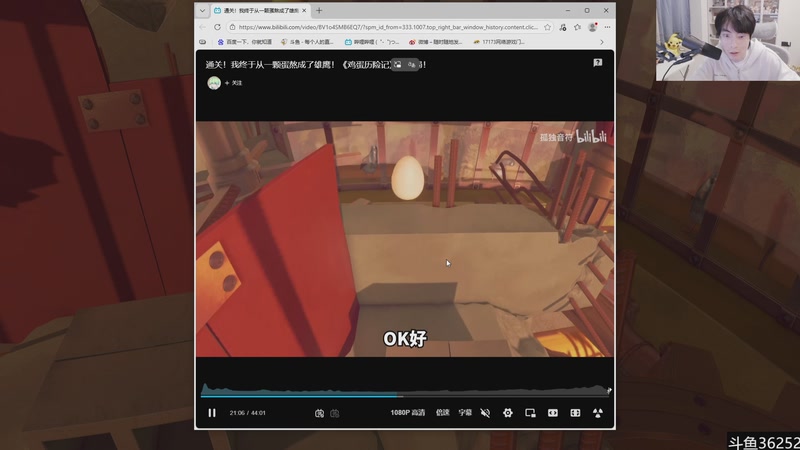Open the 哔哩哔哩 bookmark
This screenshot has width=800, height=450.
(372, 42)
